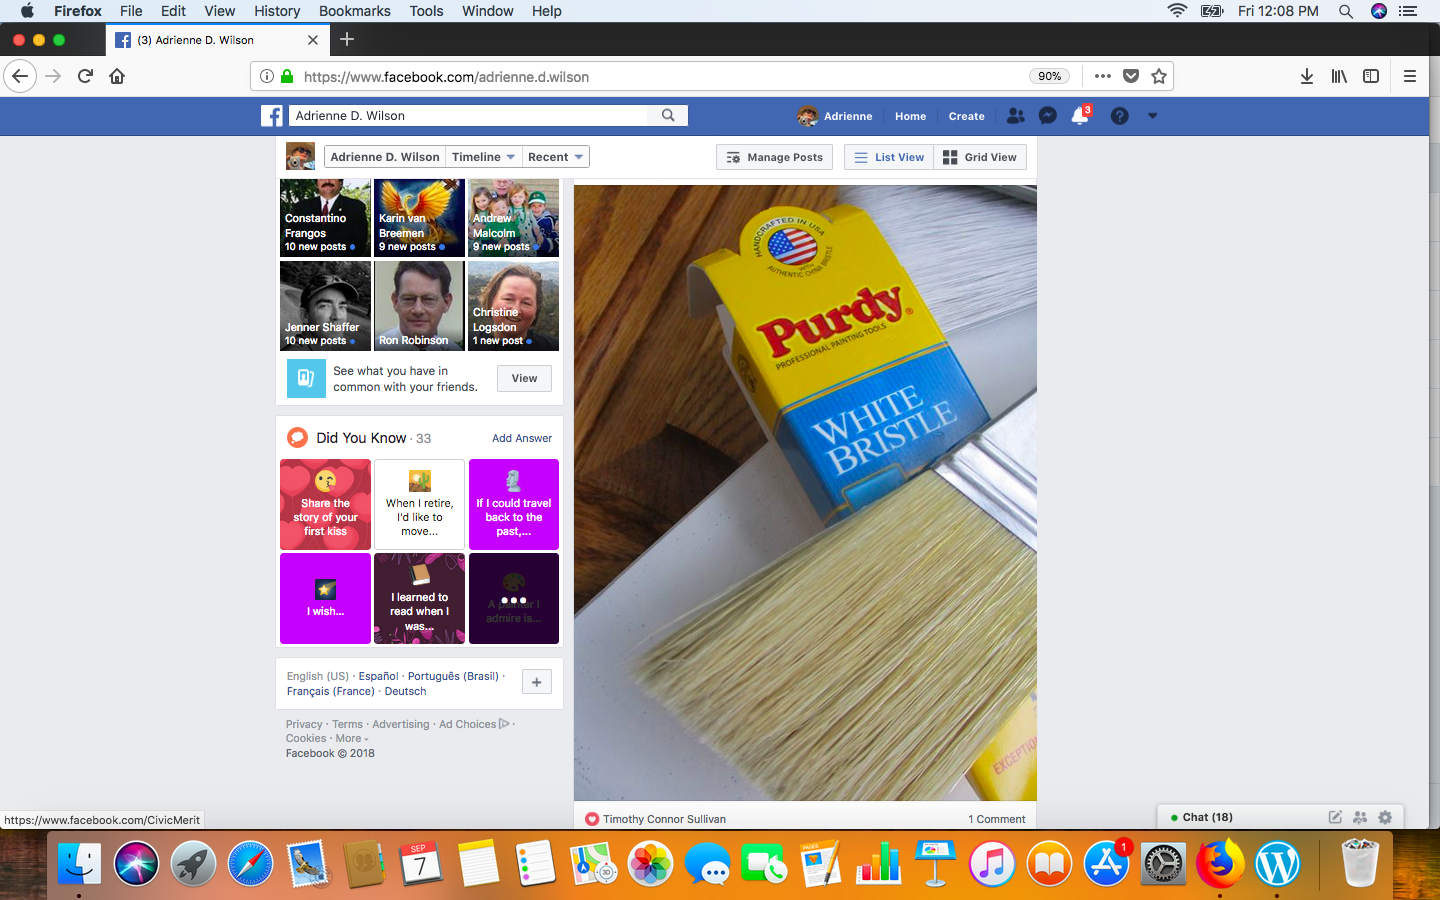1440x900 pixels.
Task: Click the Facebook home logo
Action: (x=271, y=116)
